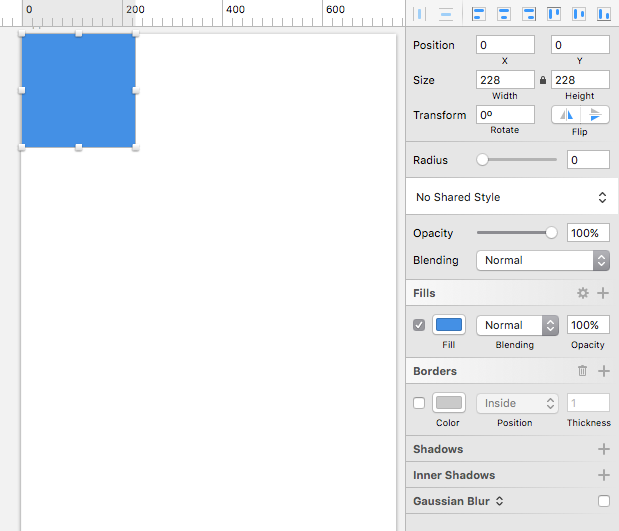The width and height of the screenshot is (619, 531).
Task: Toggle the size proportions lock
Action: (x=543, y=80)
